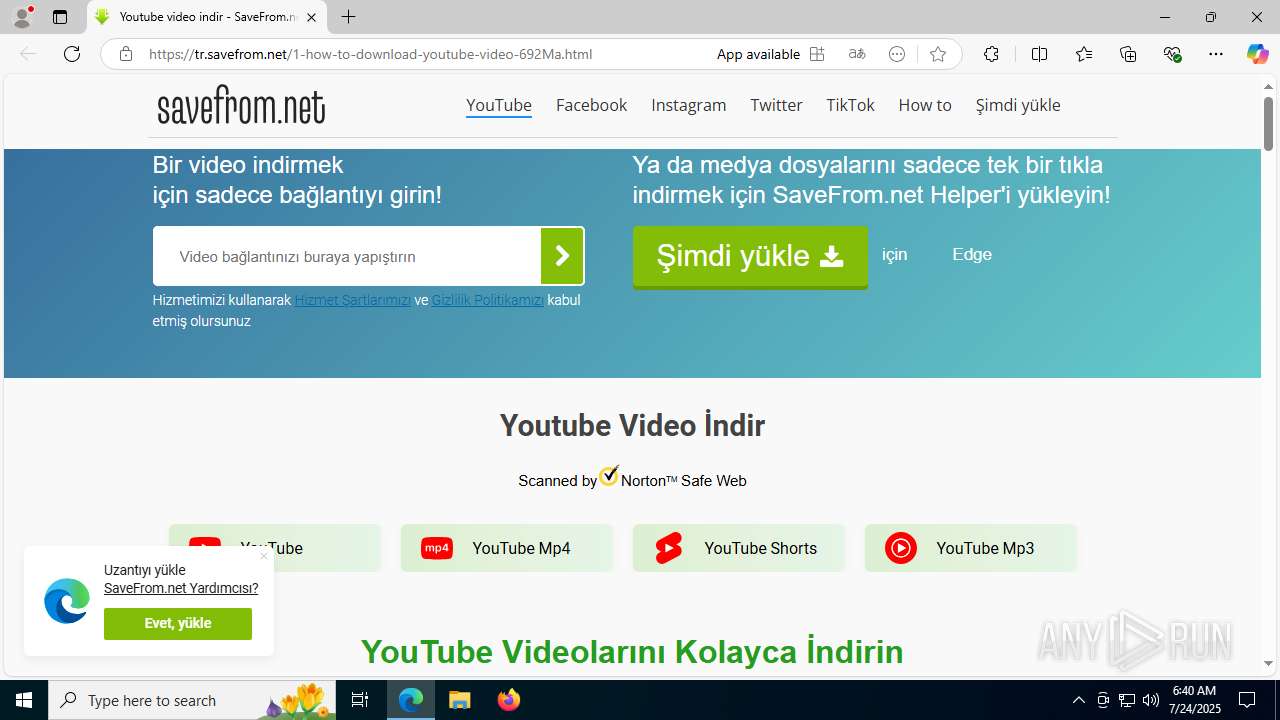Open the Favorites list icon
Viewport: 1280px width, 720px height.
pyautogui.click(x=1084, y=54)
